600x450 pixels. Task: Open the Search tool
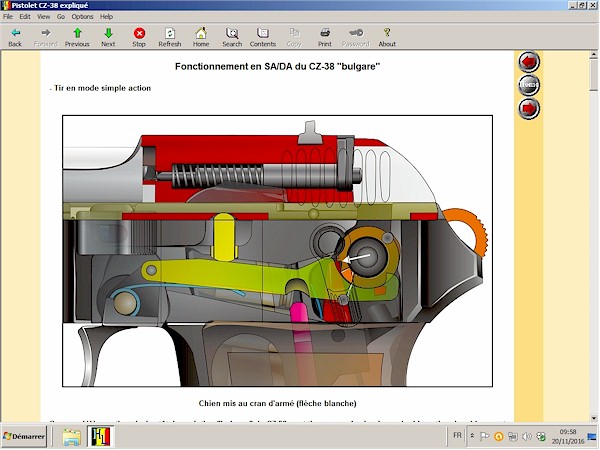coord(232,38)
